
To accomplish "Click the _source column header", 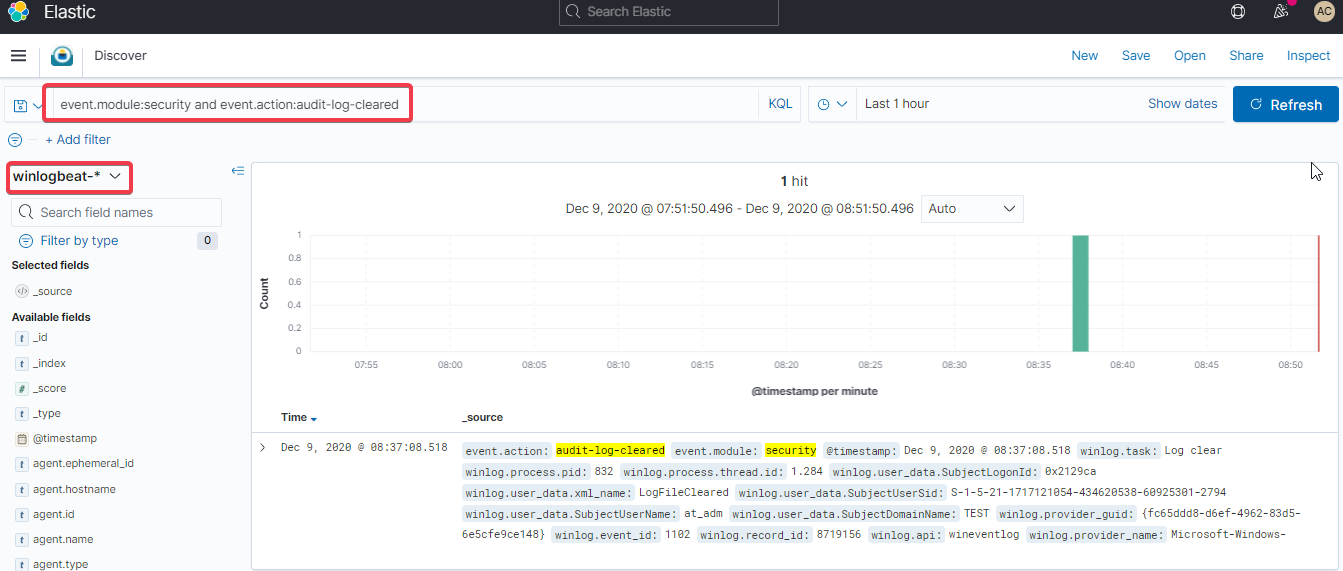I will pos(482,418).
